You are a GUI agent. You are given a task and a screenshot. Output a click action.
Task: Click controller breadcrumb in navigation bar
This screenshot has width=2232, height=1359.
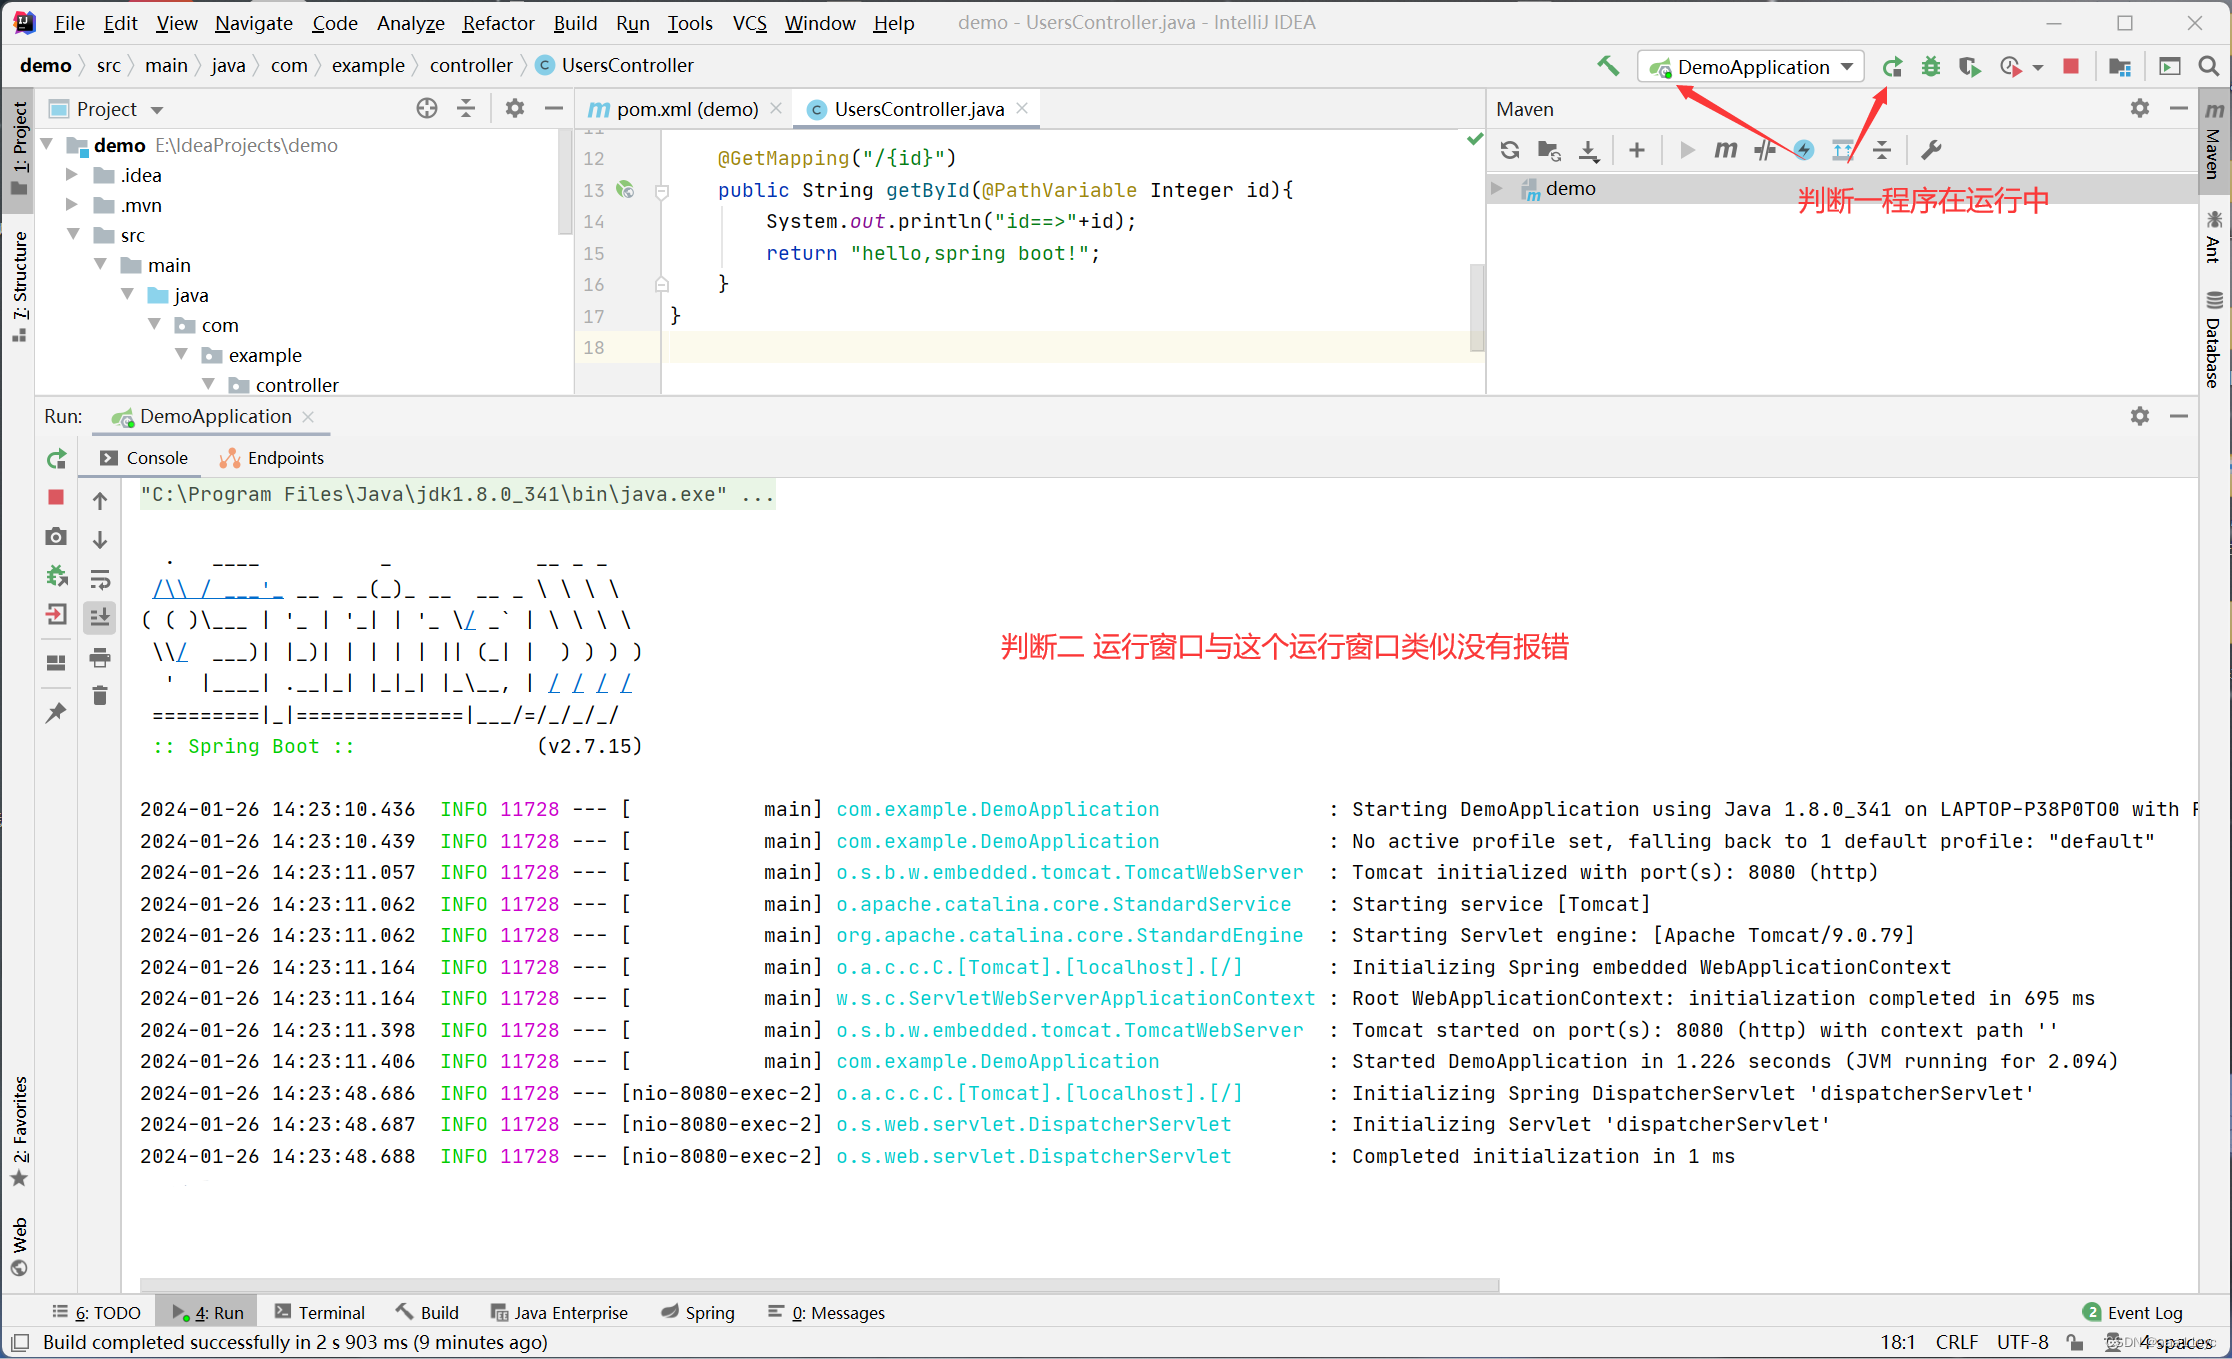tap(471, 65)
